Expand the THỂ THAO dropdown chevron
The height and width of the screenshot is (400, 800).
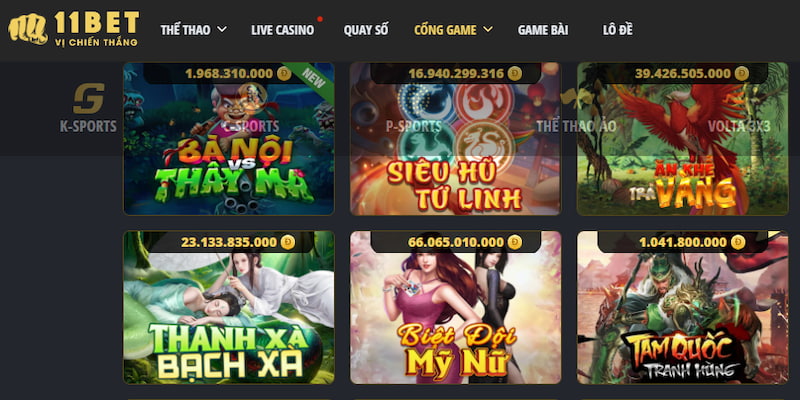222,30
